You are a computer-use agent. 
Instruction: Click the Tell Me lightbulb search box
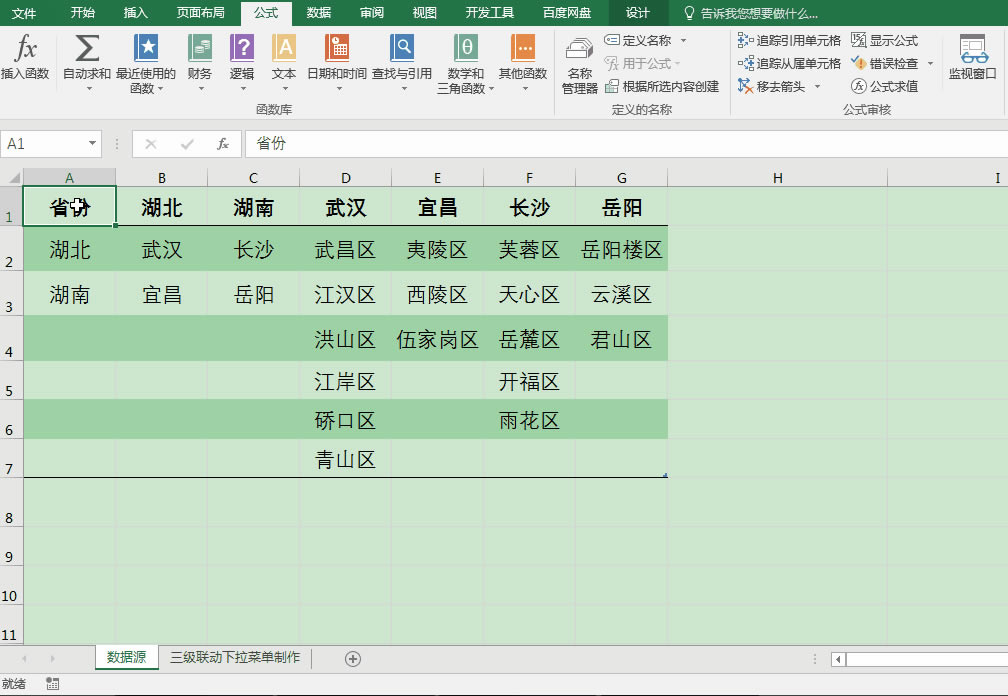752,13
